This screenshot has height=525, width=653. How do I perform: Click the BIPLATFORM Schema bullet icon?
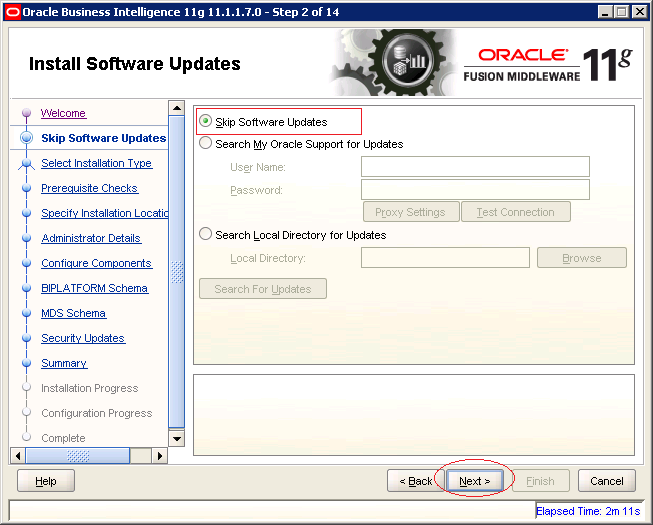26,288
